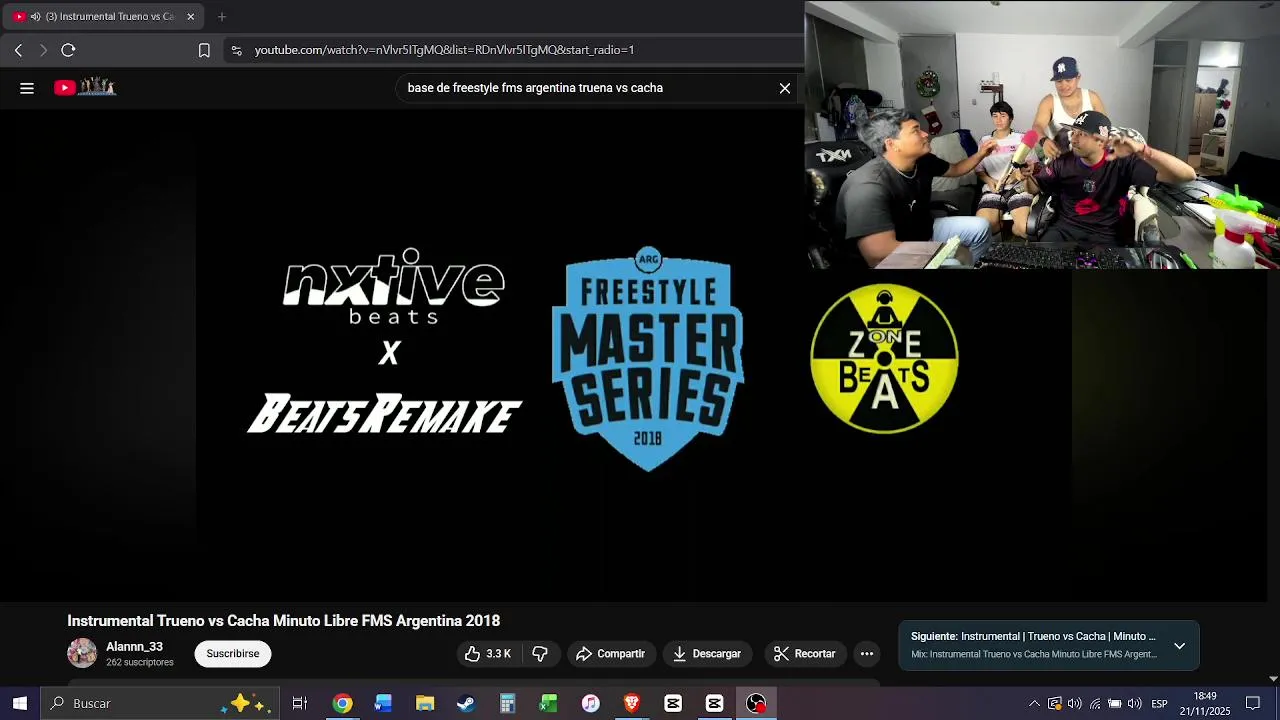
Task: Expand the Siguiente mix playlist panel
Action: point(1180,646)
